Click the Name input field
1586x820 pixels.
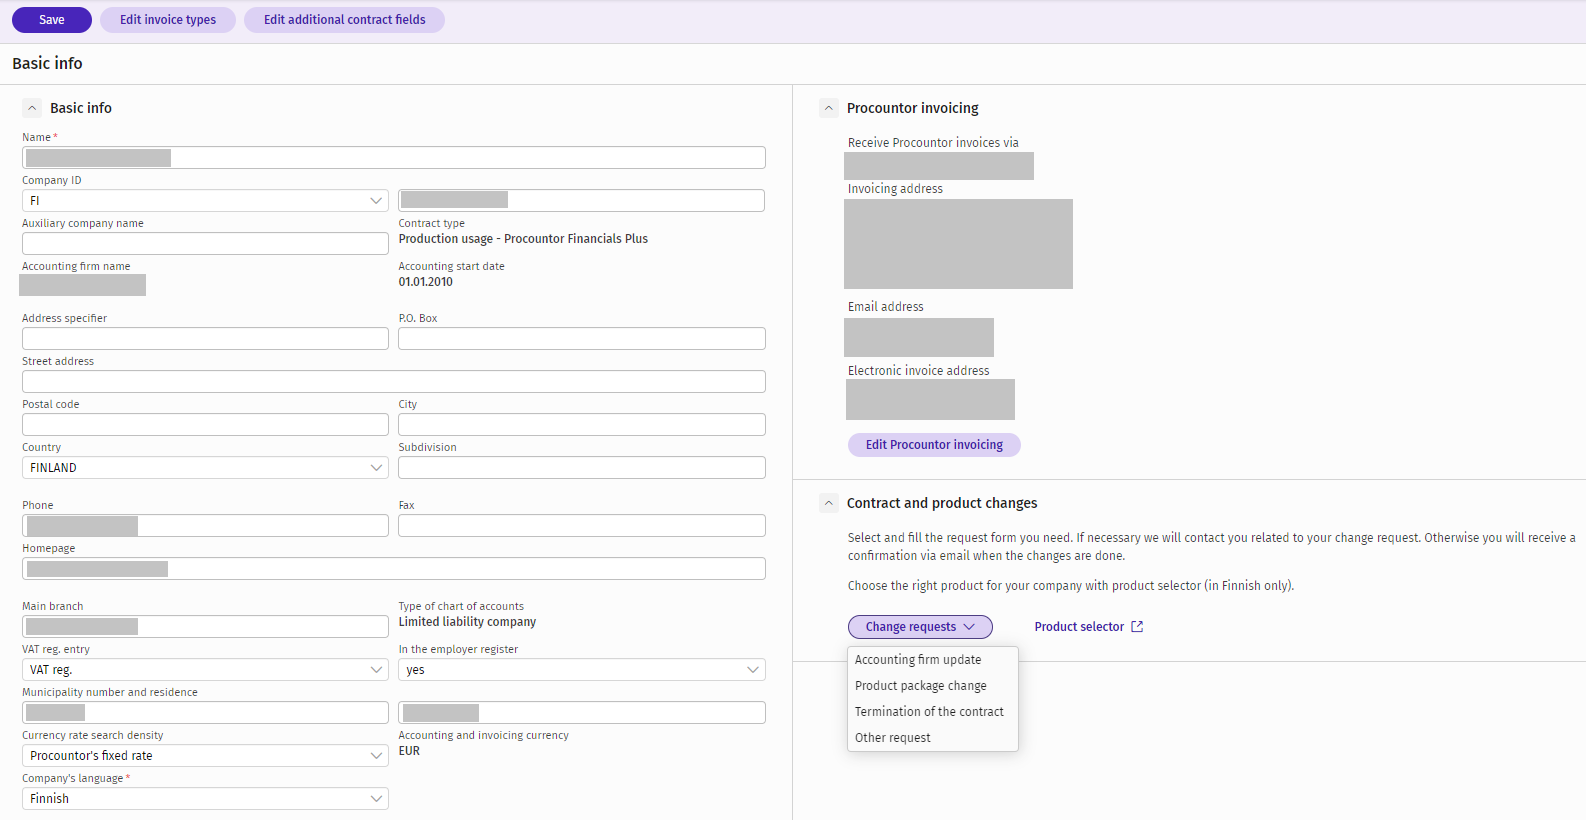[x=394, y=158]
